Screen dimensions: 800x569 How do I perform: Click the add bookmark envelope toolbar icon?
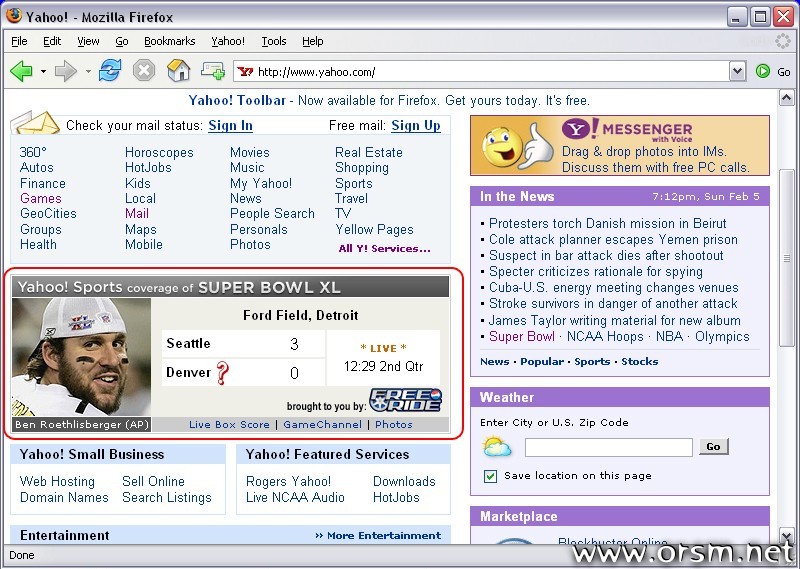point(213,70)
